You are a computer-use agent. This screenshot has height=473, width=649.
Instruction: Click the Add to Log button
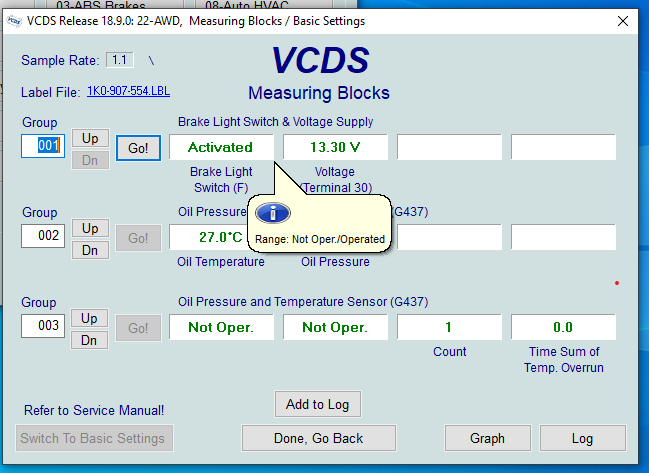(318, 404)
